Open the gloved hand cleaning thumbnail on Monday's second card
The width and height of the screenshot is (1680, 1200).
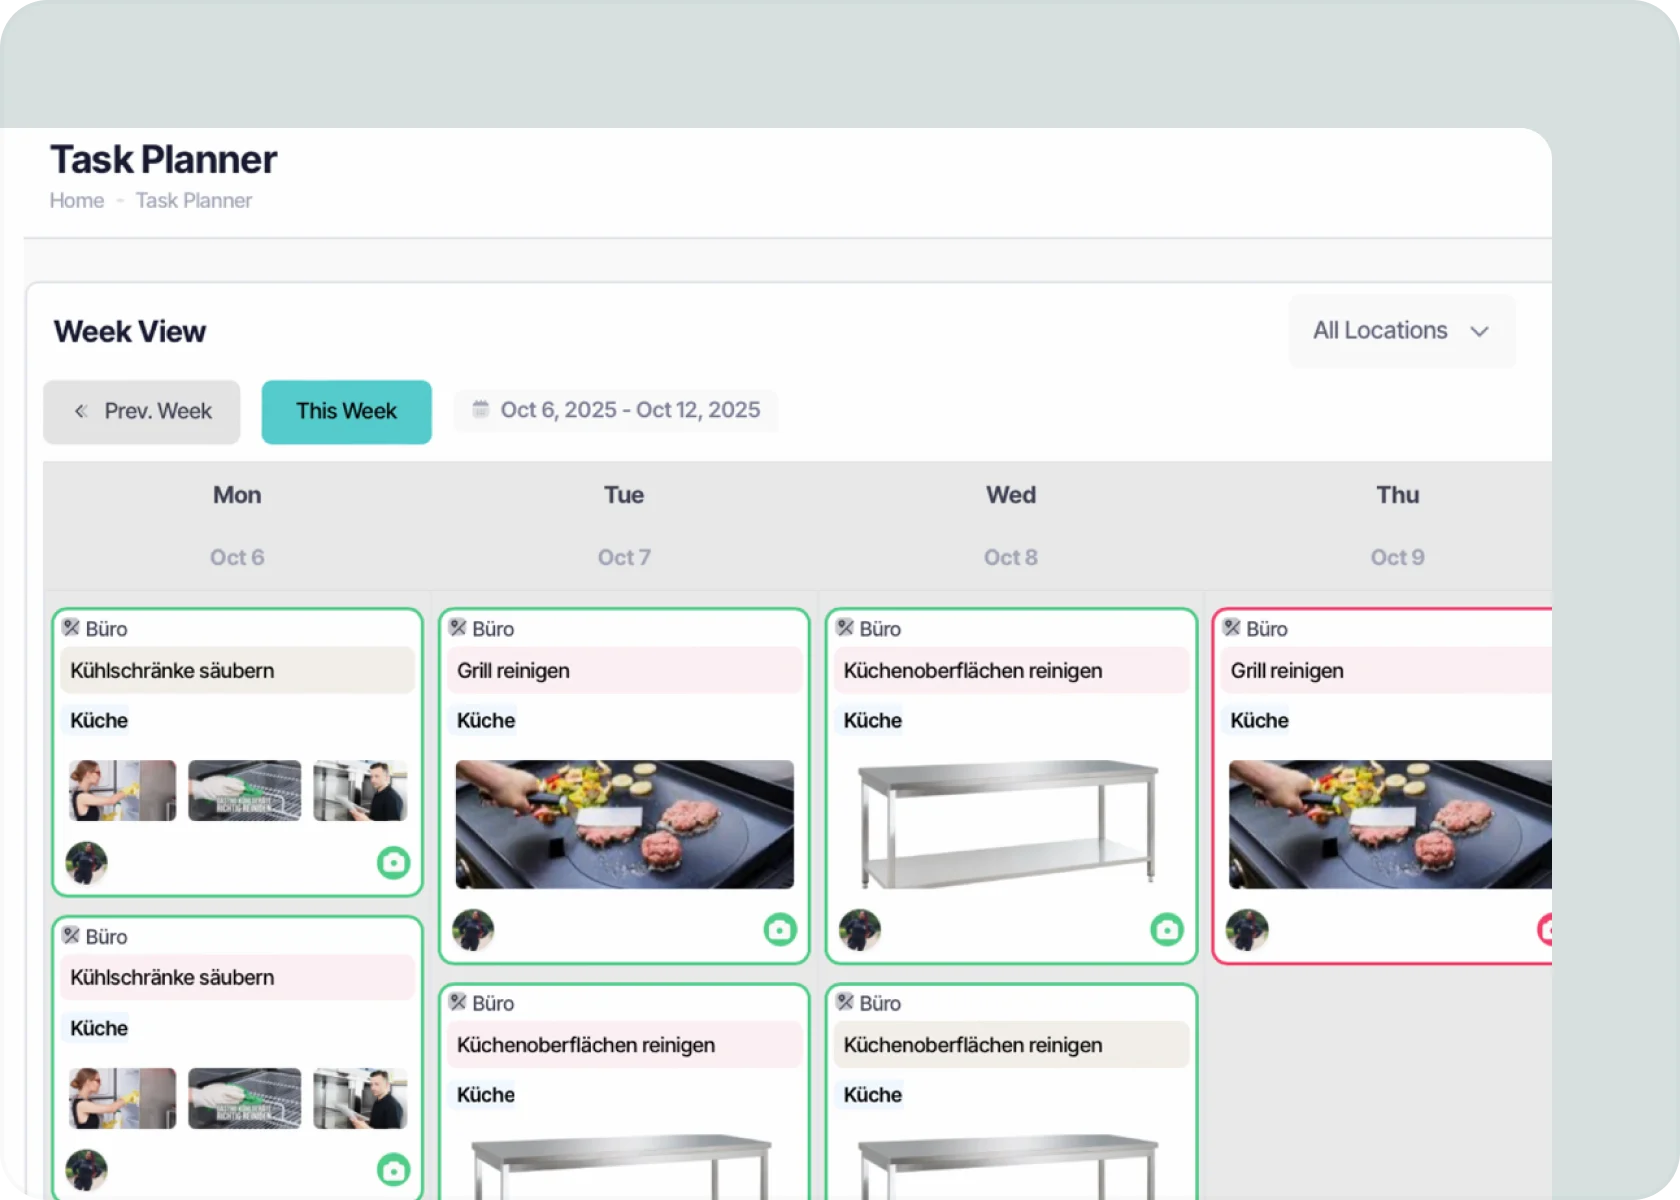[x=244, y=1098]
